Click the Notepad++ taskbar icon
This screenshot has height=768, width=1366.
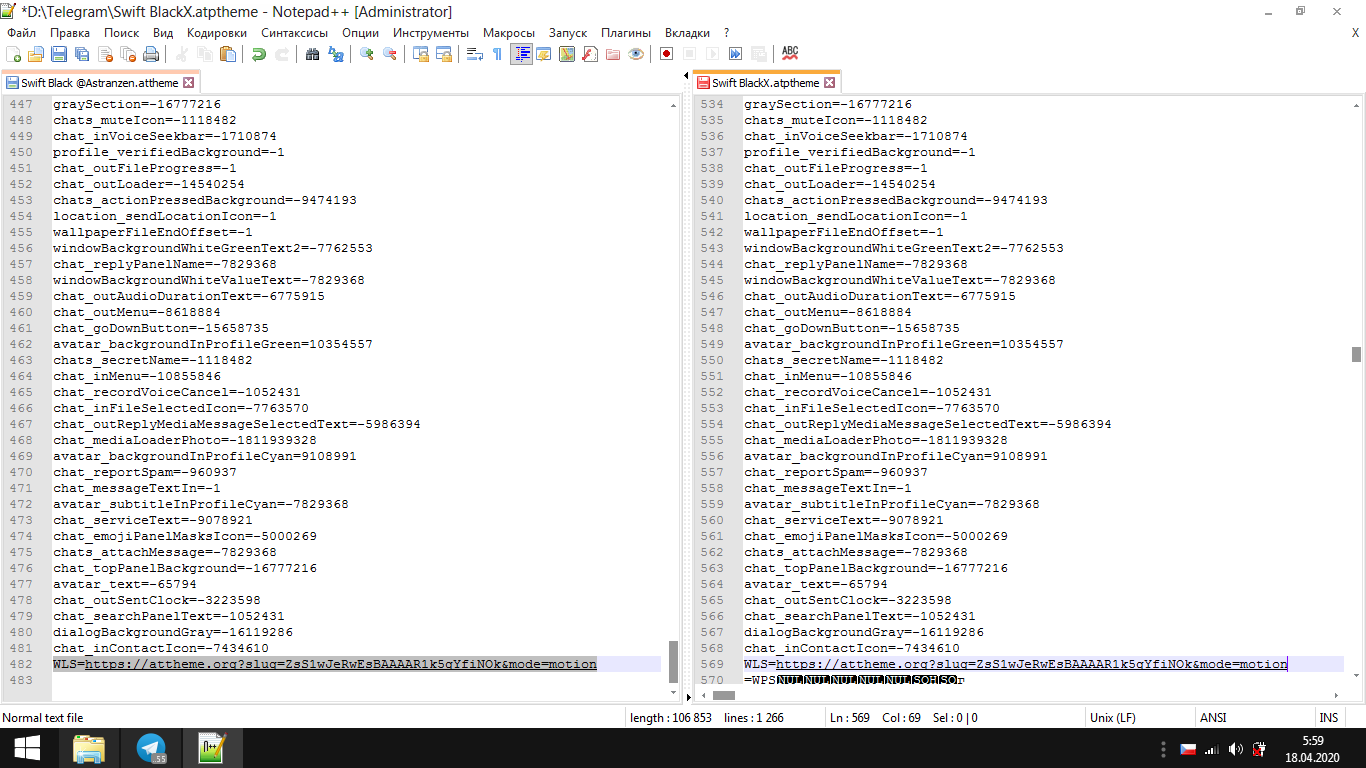[211, 748]
